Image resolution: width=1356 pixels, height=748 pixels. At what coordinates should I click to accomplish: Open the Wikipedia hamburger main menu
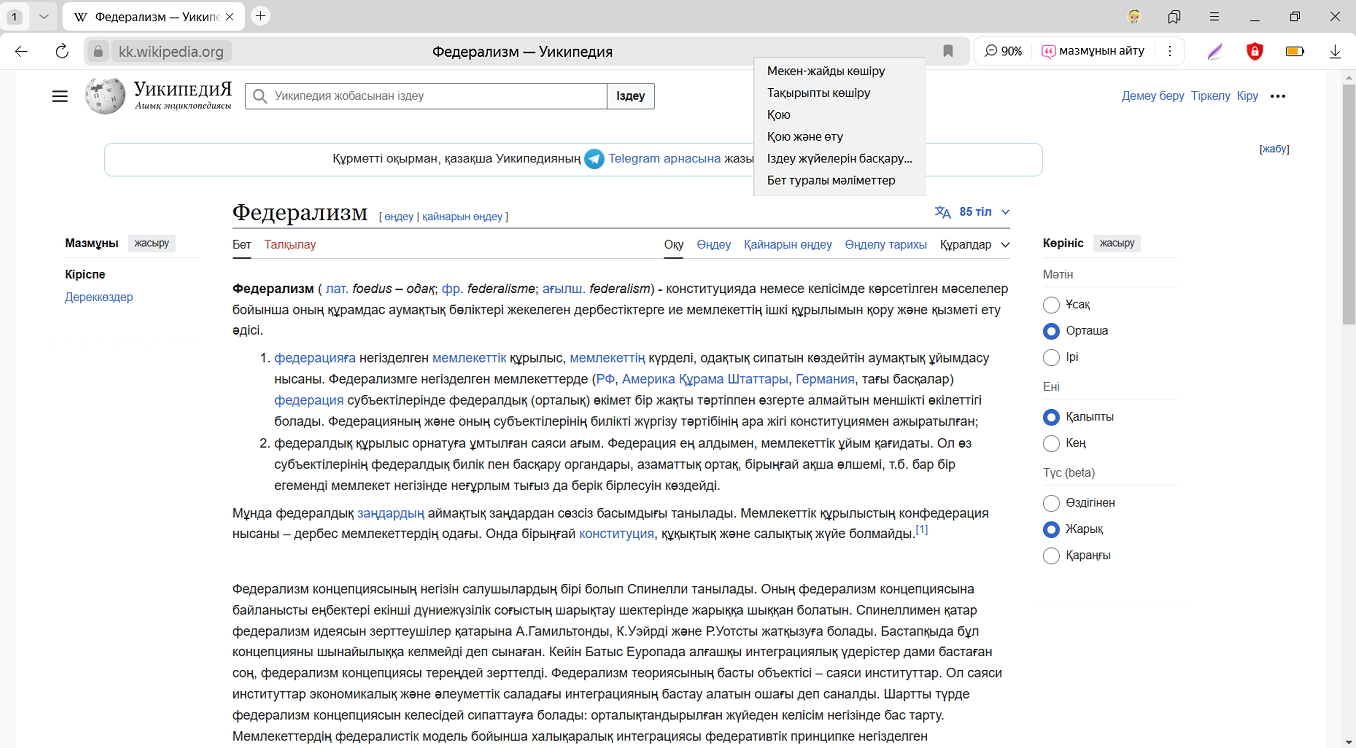[60, 96]
